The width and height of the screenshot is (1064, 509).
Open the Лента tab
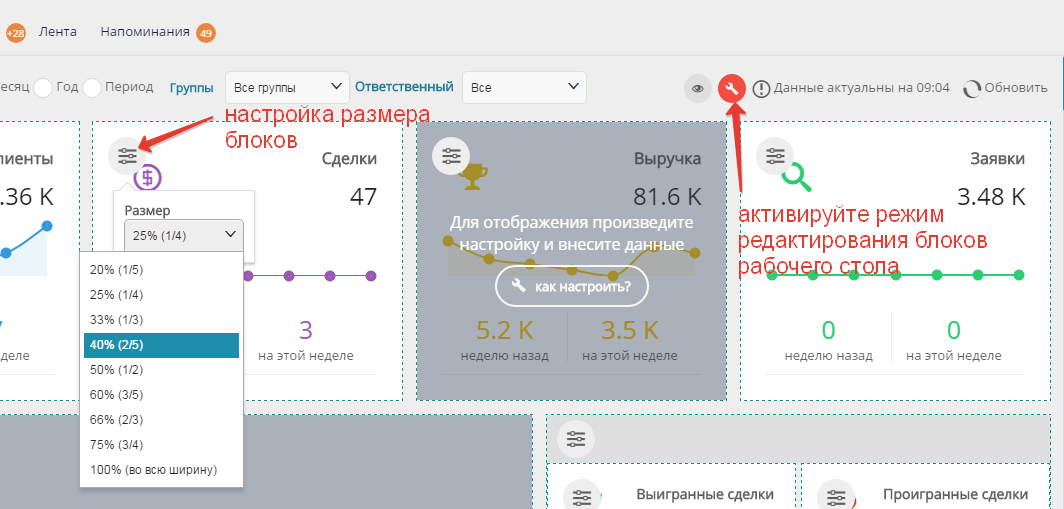pyautogui.click(x=58, y=32)
